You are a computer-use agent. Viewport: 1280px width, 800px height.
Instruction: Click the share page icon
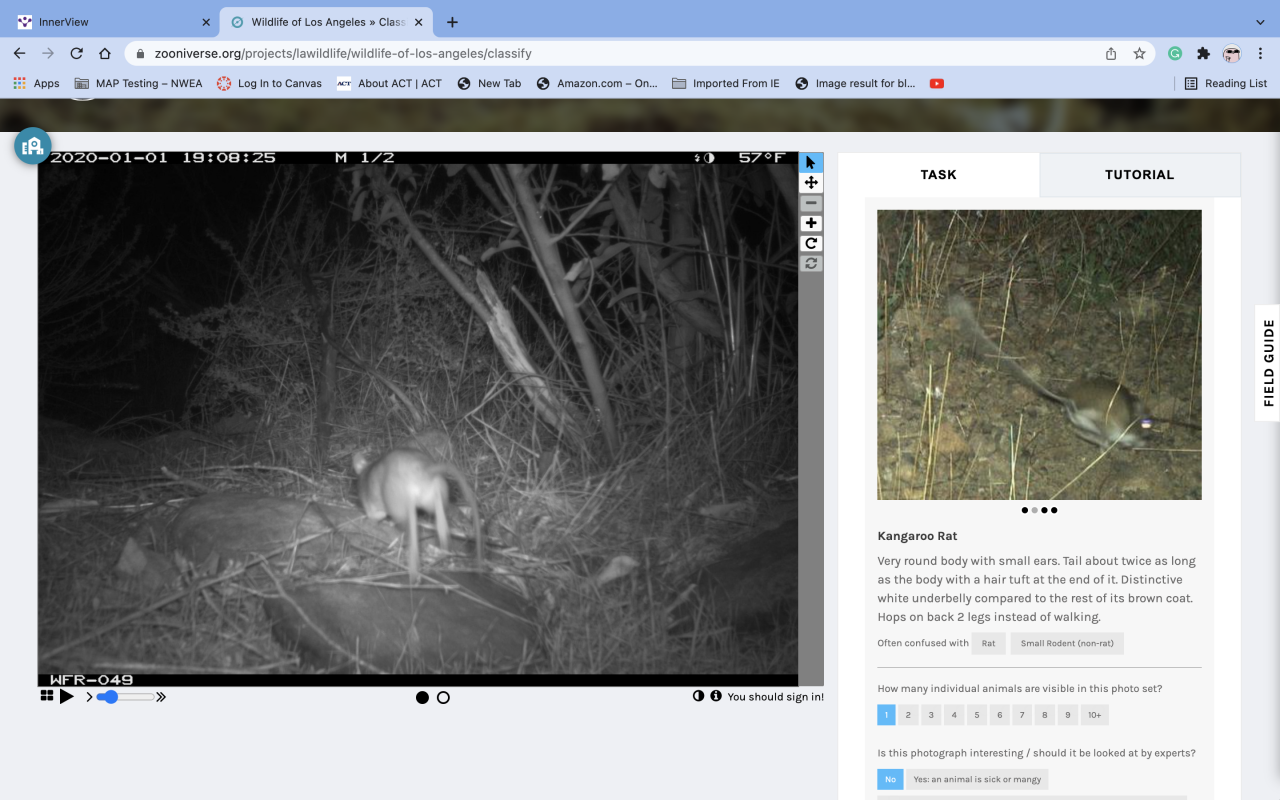1111,53
